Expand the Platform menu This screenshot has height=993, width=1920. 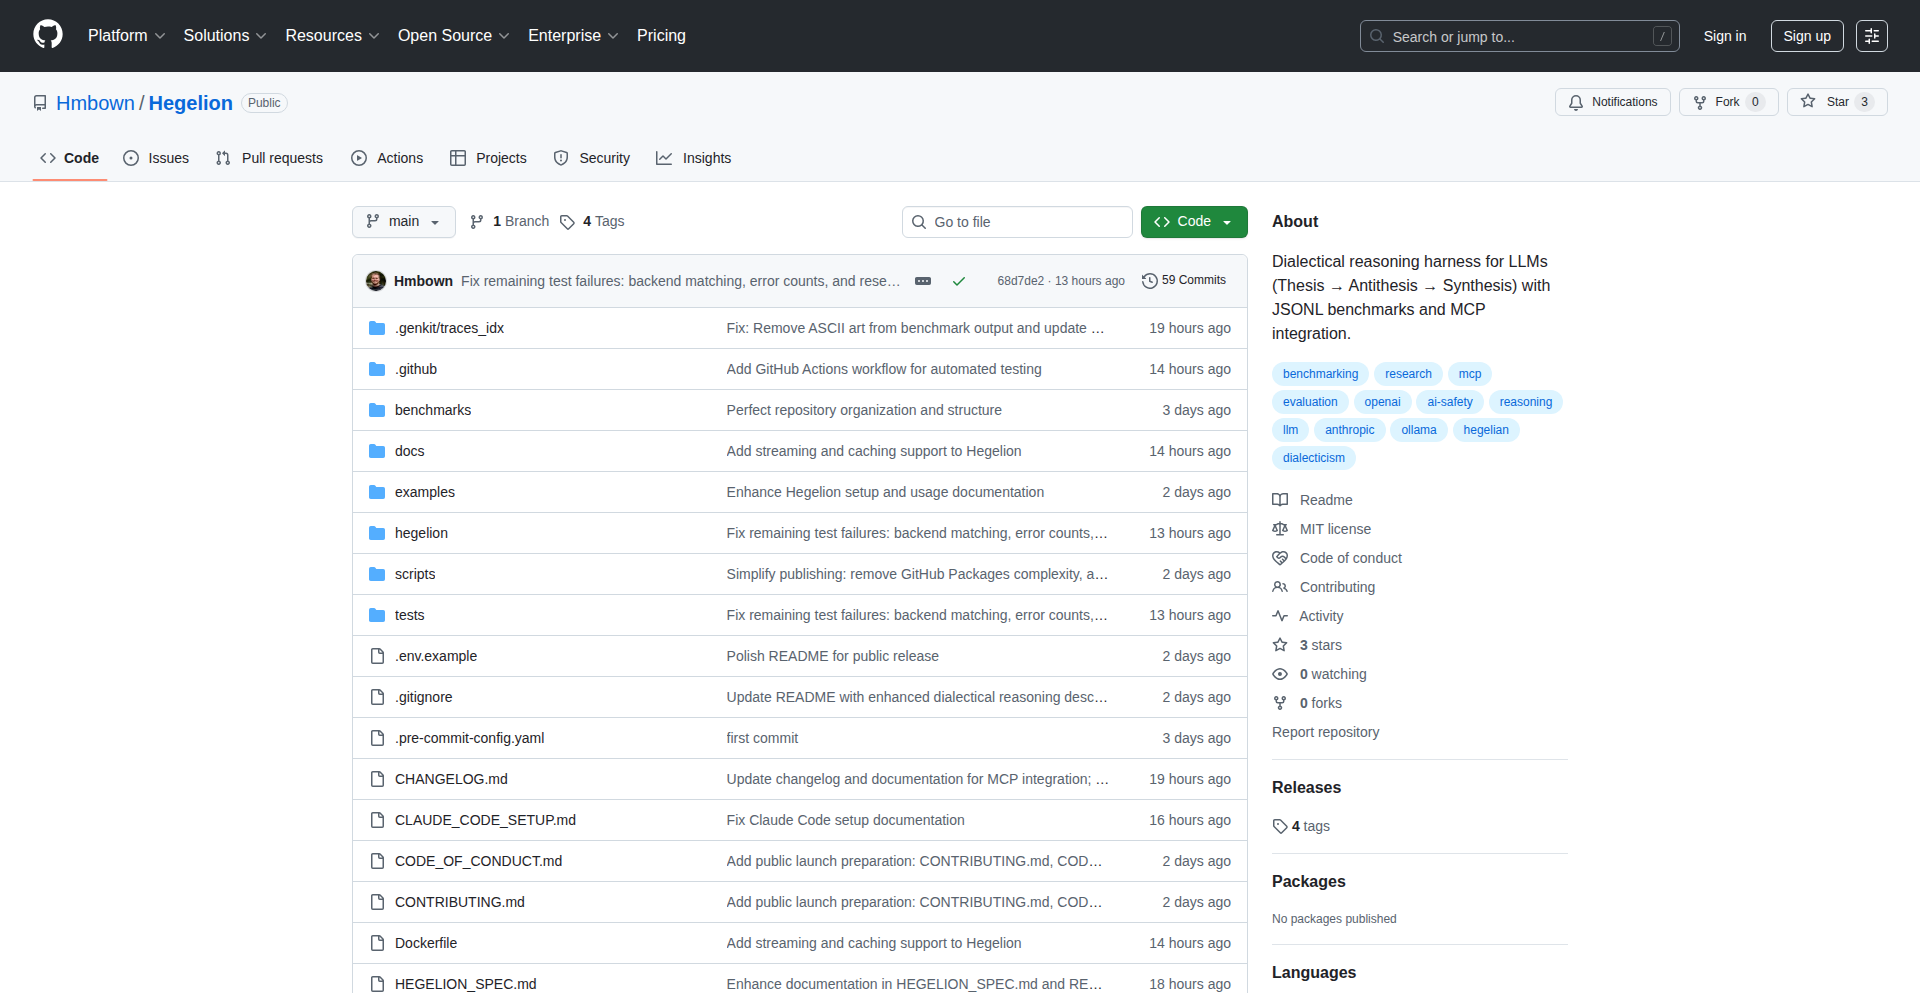126,36
